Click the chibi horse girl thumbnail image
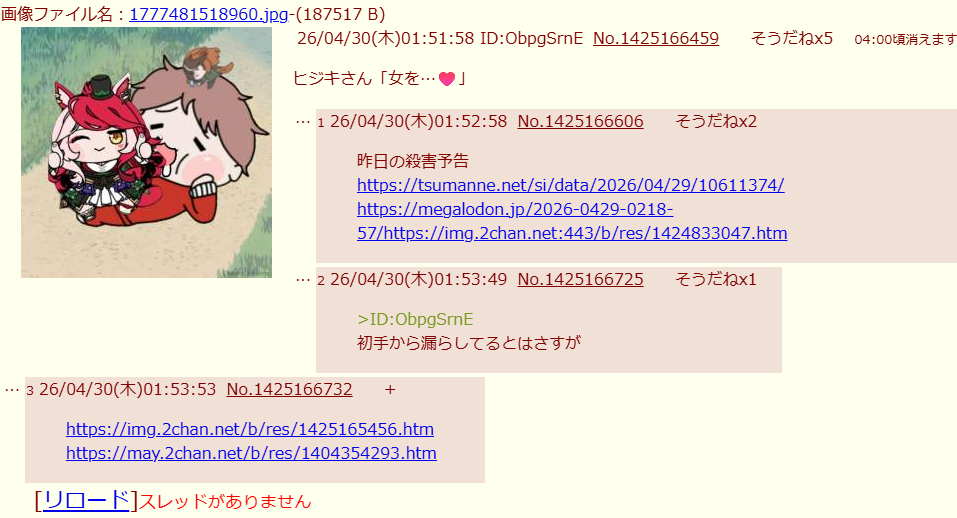The width and height of the screenshot is (957, 518). point(146,153)
